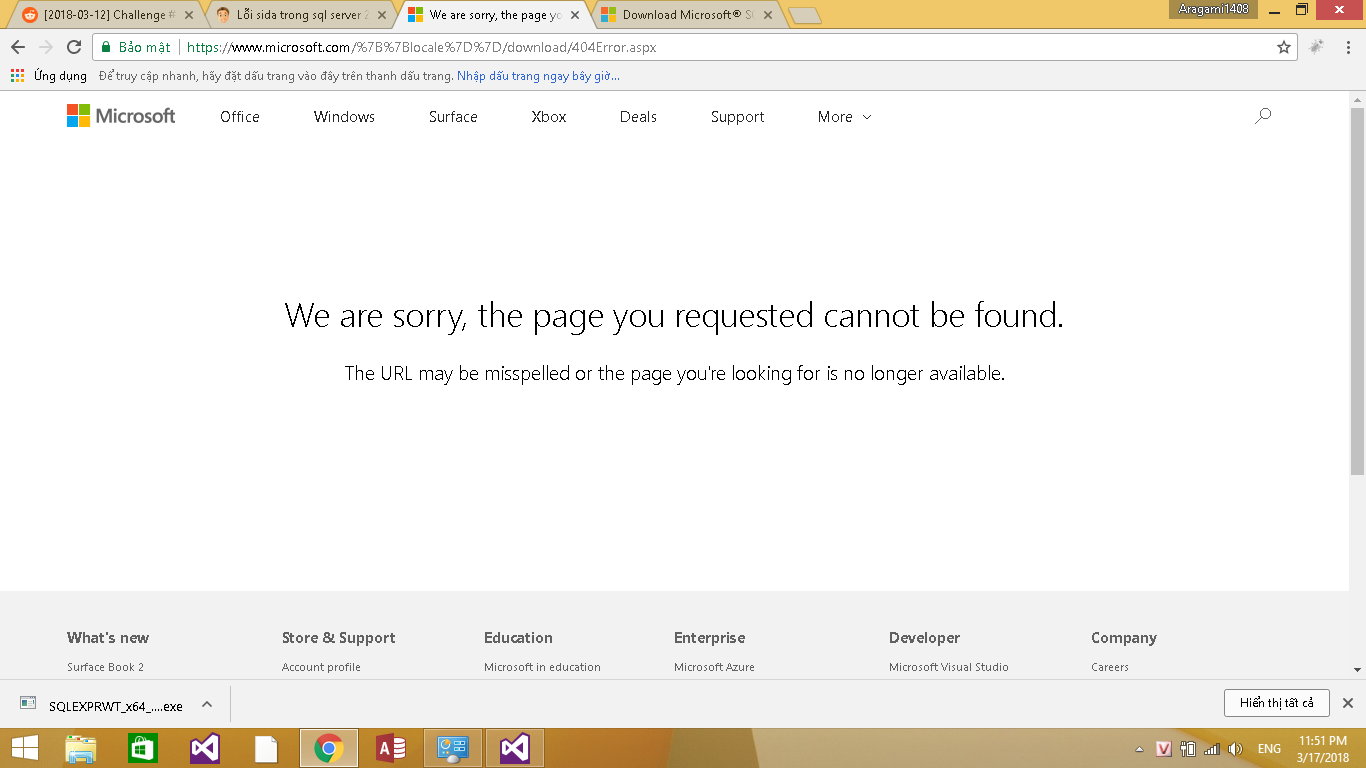This screenshot has height=768, width=1366.
Task: Open the Support navigation item
Action: (737, 117)
